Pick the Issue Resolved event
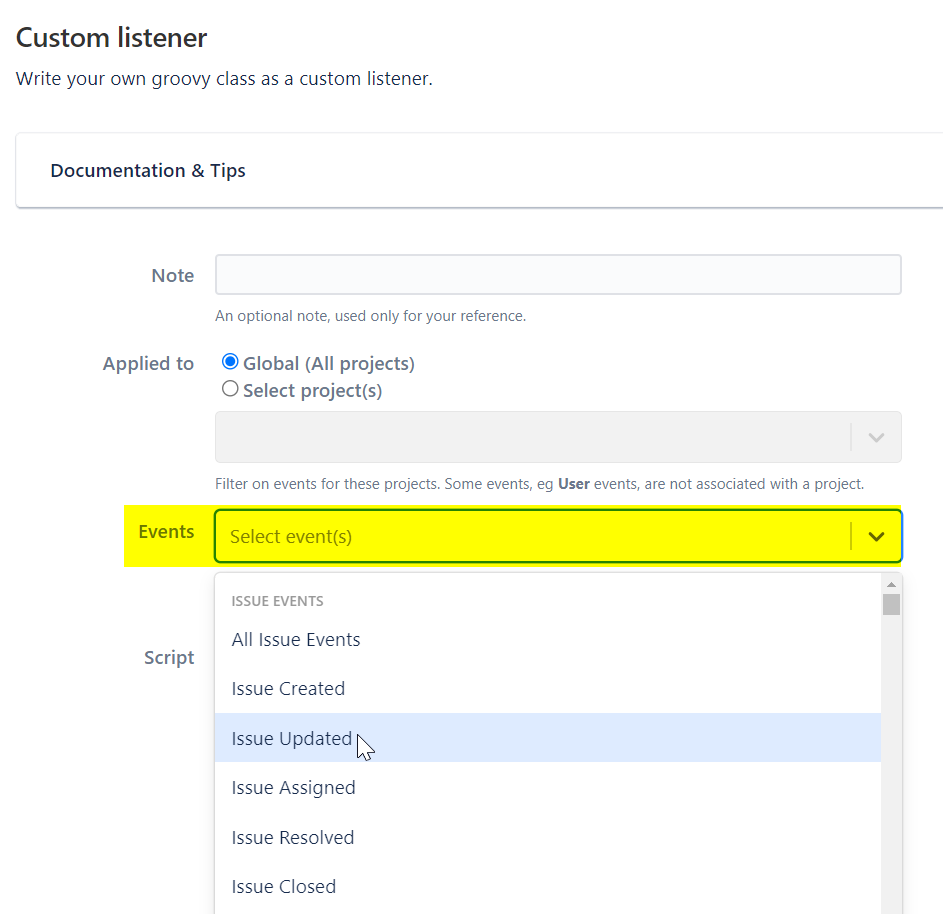The image size is (943, 914). point(293,838)
